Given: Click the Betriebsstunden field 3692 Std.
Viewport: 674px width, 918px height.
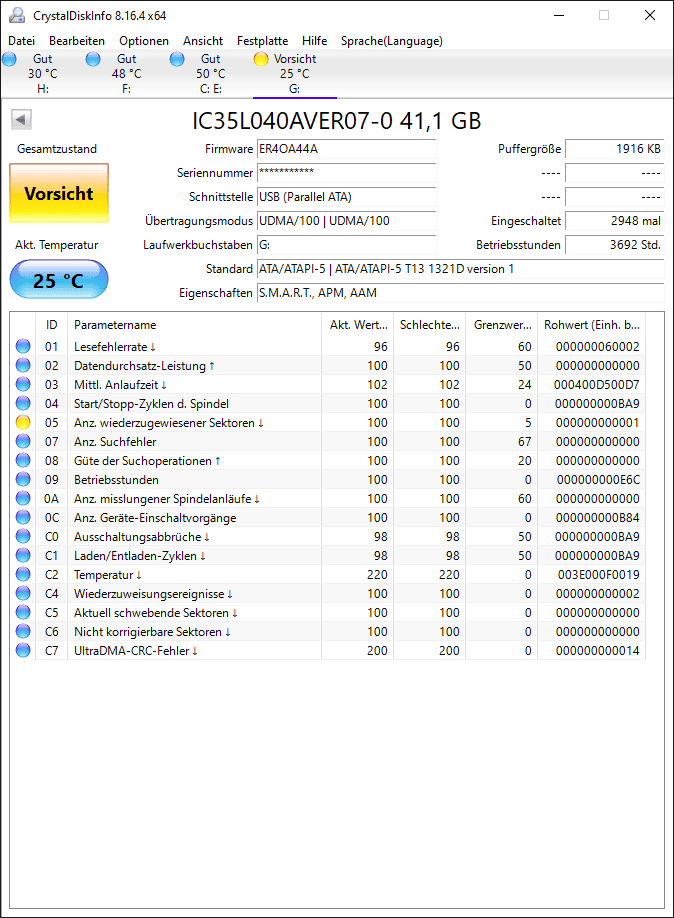Looking at the screenshot, I should (x=614, y=245).
